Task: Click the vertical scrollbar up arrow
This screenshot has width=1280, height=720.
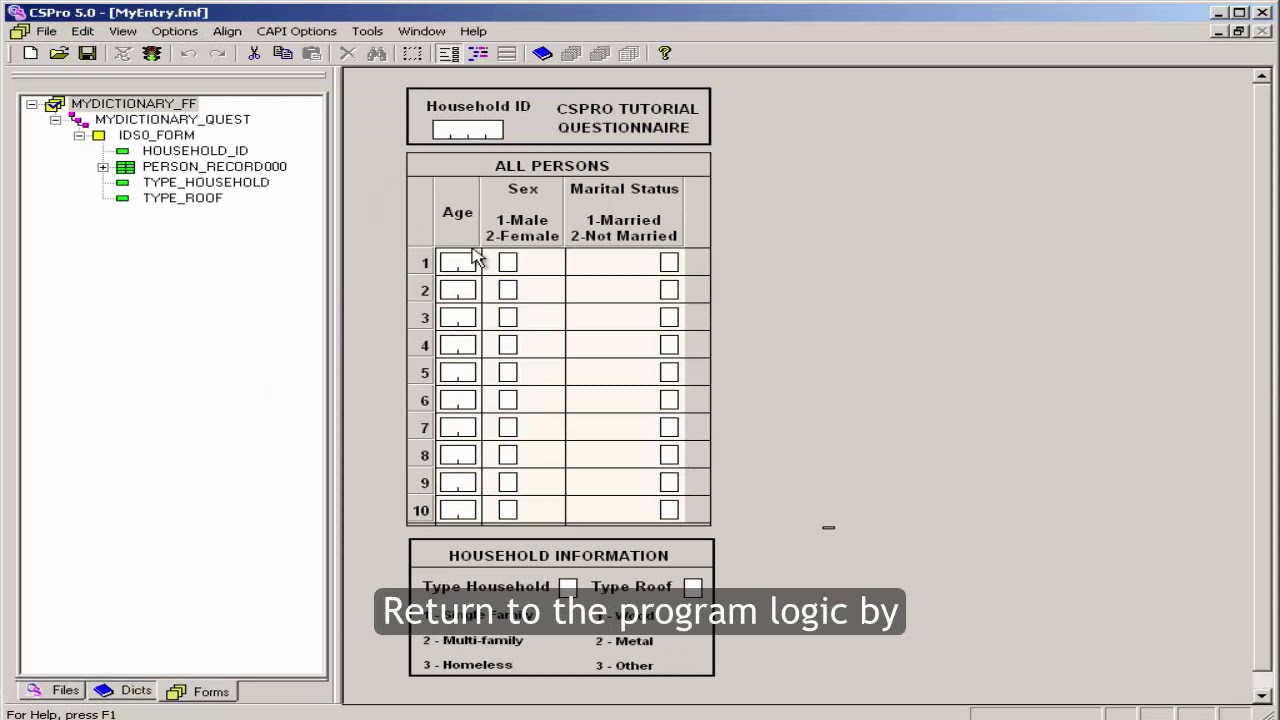Action: point(1262,76)
